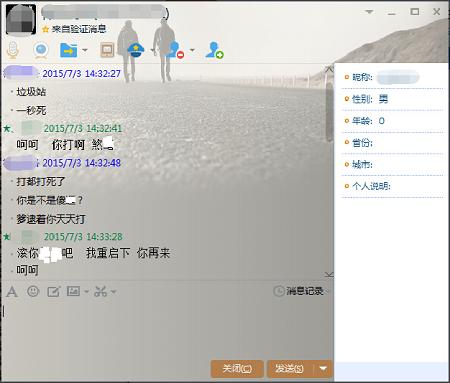Click the 年龄: 0 profile row
This screenshot has height=383, width=450.
393,121
